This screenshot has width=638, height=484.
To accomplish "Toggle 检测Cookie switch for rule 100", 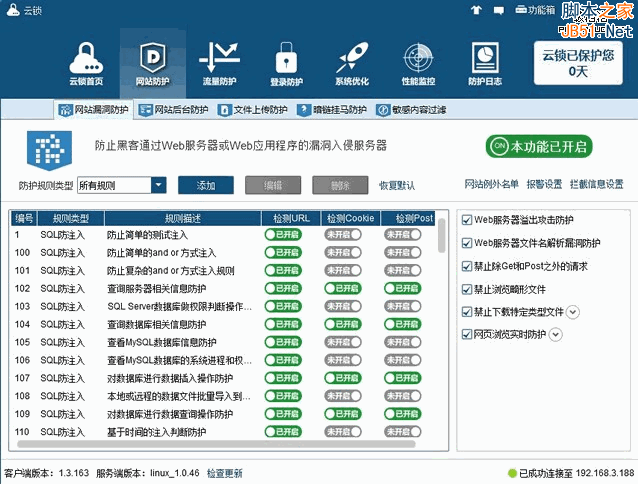I will 343,253.
